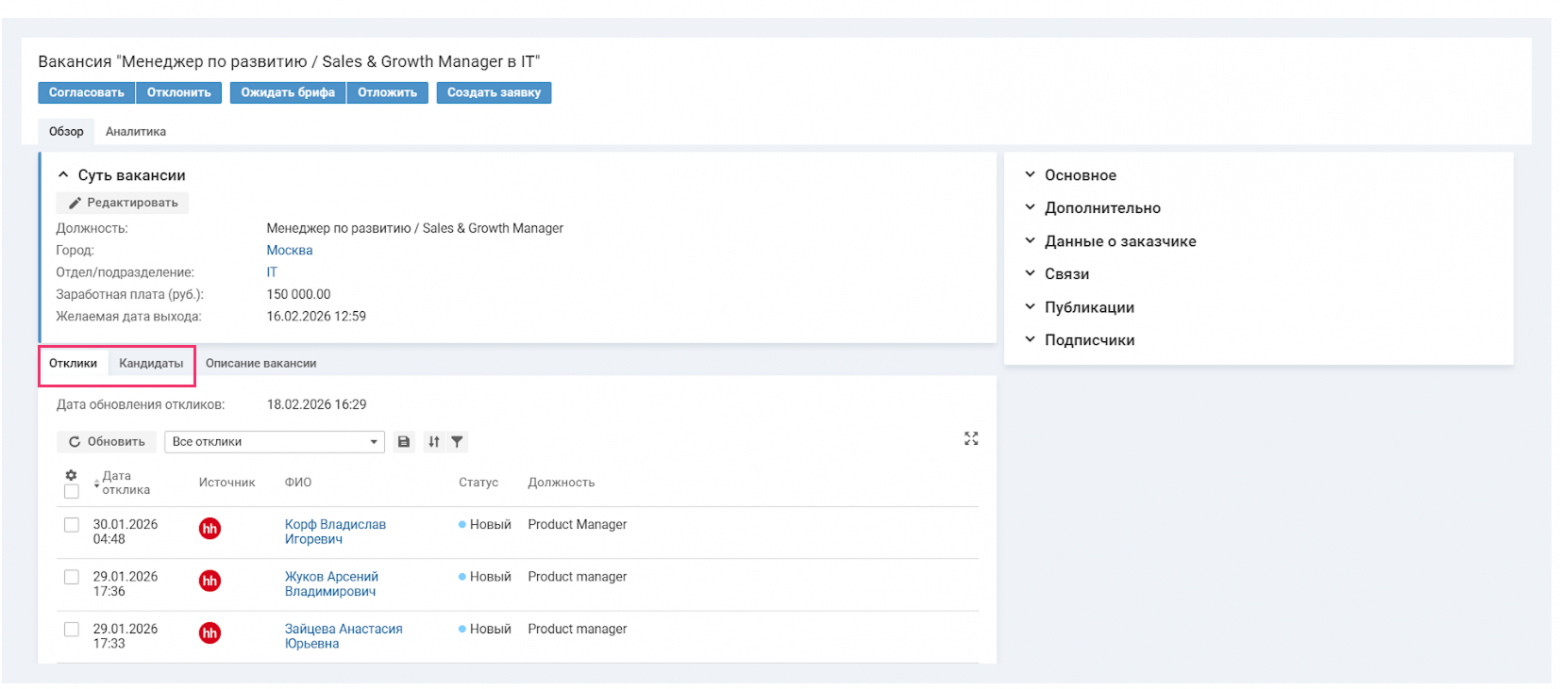Click the hh source icon for Жуков Арсений
The height and width of the screenshot is (689, 1560).
click(210, 580)
